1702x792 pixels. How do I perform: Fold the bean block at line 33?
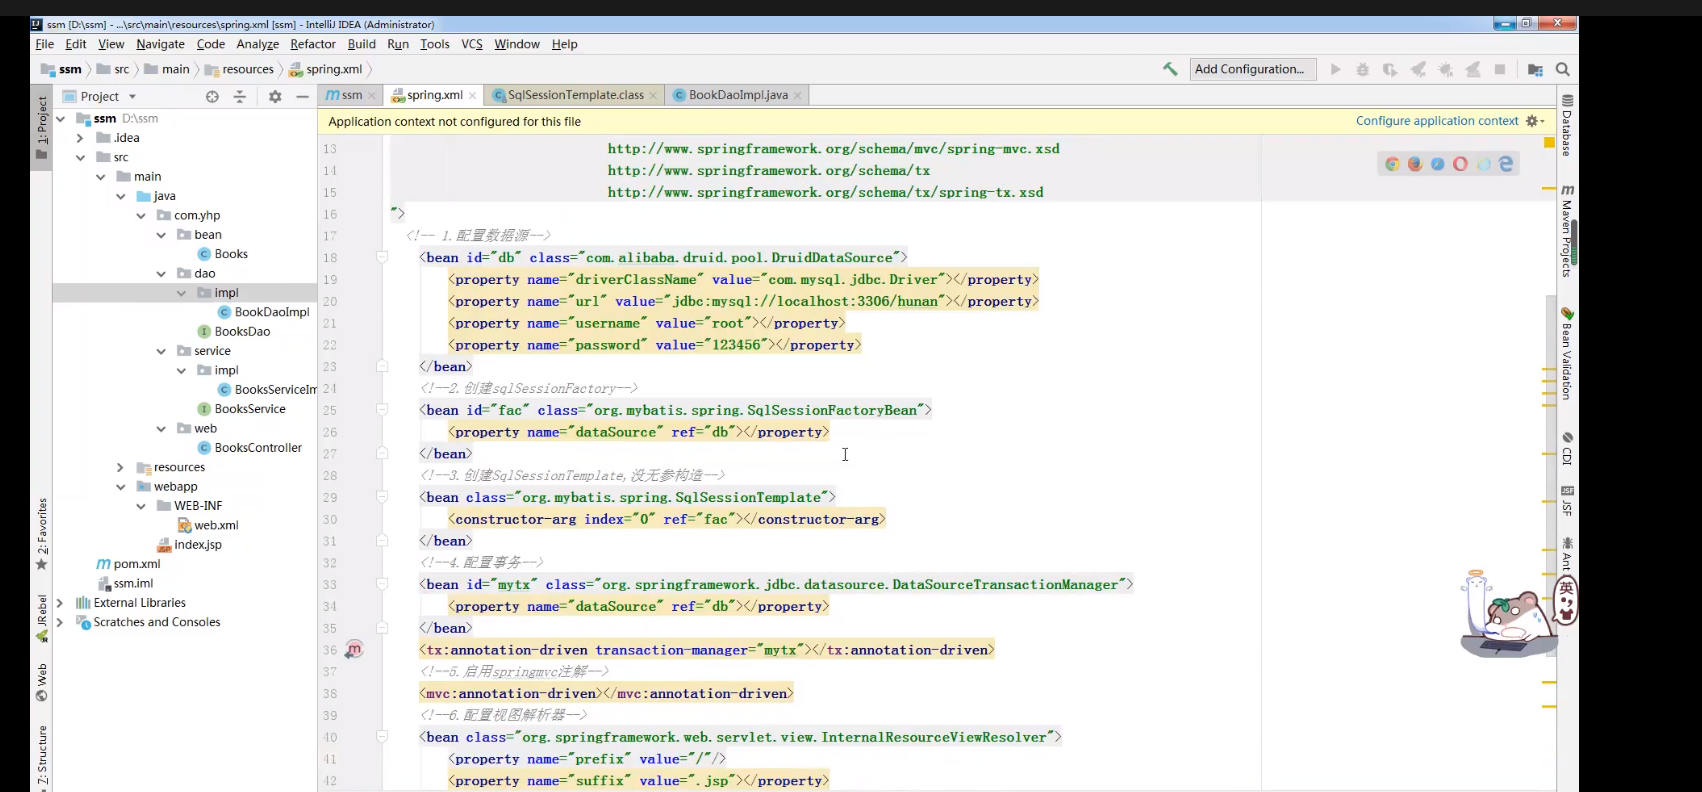click(x=382, y=584)
